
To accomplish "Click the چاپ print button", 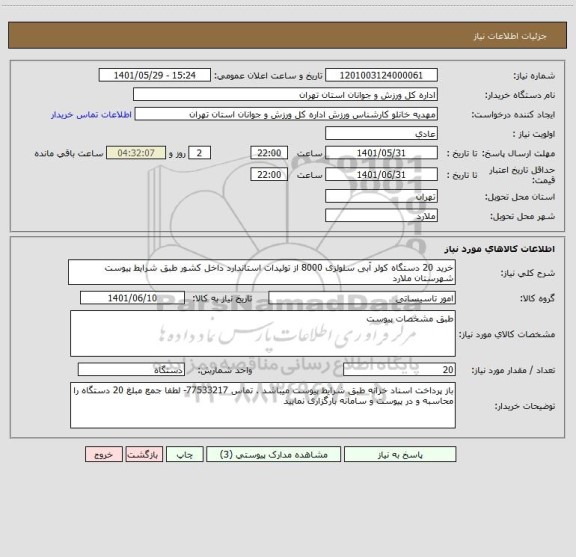I will coord(184,454).
